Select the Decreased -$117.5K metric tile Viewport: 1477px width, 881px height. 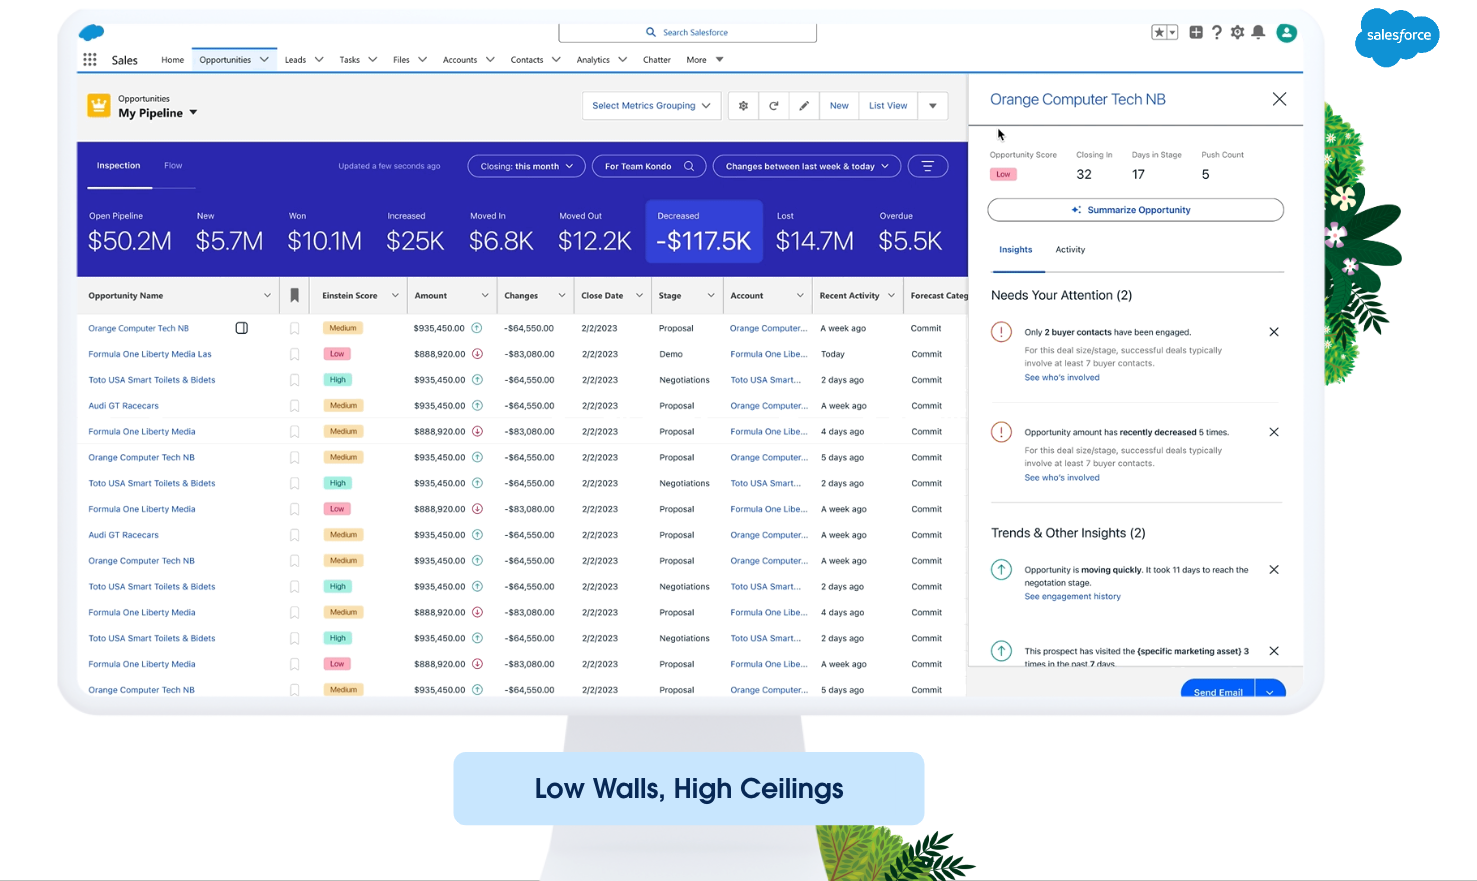pyautogui.click(x=704, y=232)
